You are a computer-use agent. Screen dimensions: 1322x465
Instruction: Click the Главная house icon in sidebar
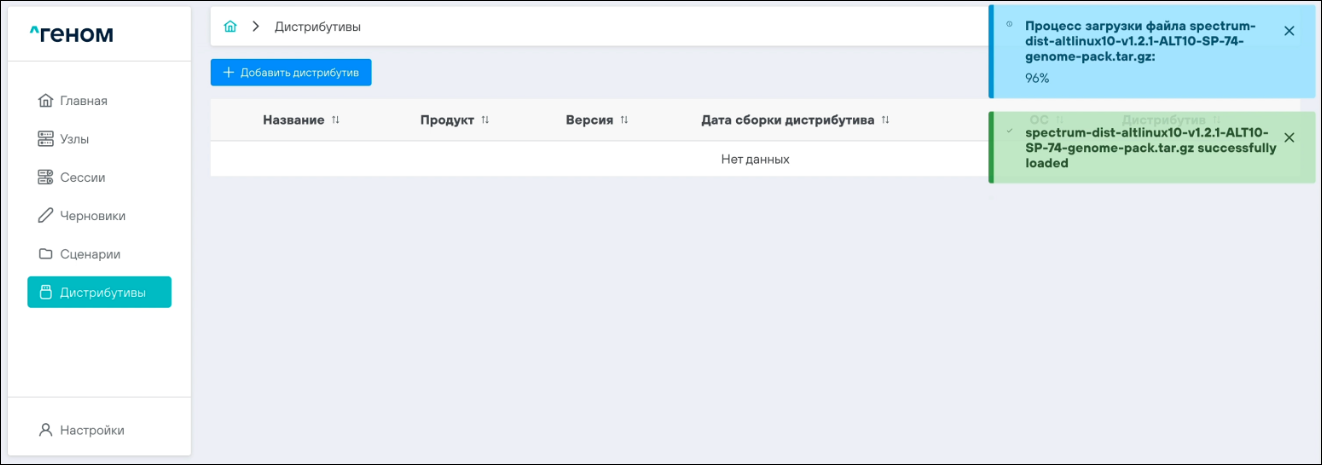click(x=45, y=101)
